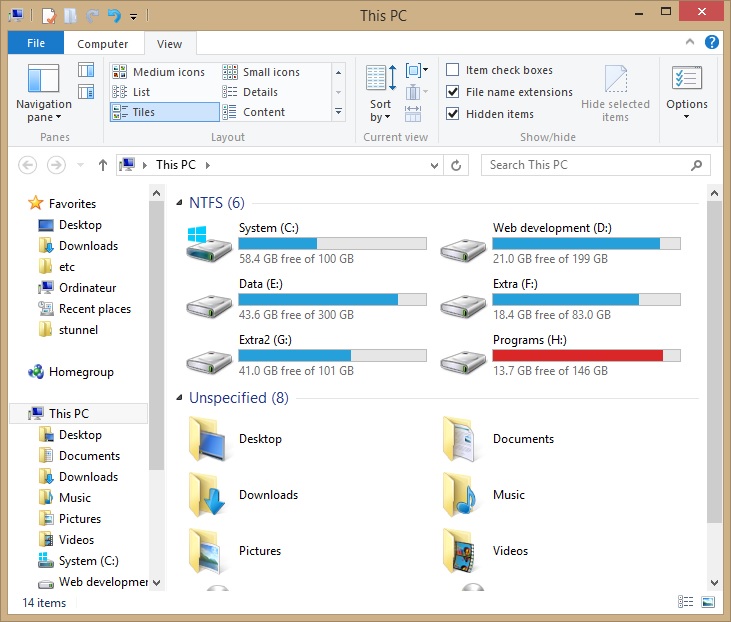Toggle the Details pane icon
The image size is (731, 622).
coord(86,92)
